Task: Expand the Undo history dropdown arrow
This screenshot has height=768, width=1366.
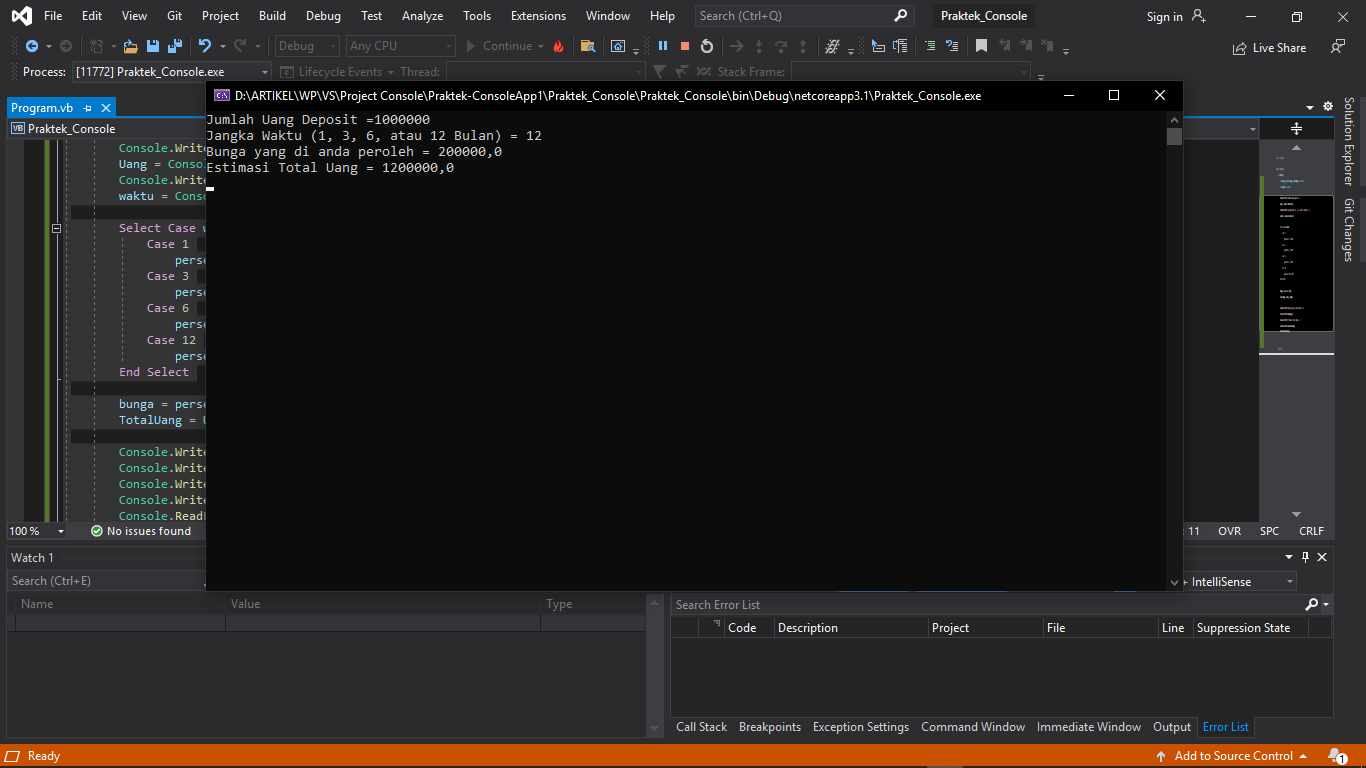Action: [222, 46]
